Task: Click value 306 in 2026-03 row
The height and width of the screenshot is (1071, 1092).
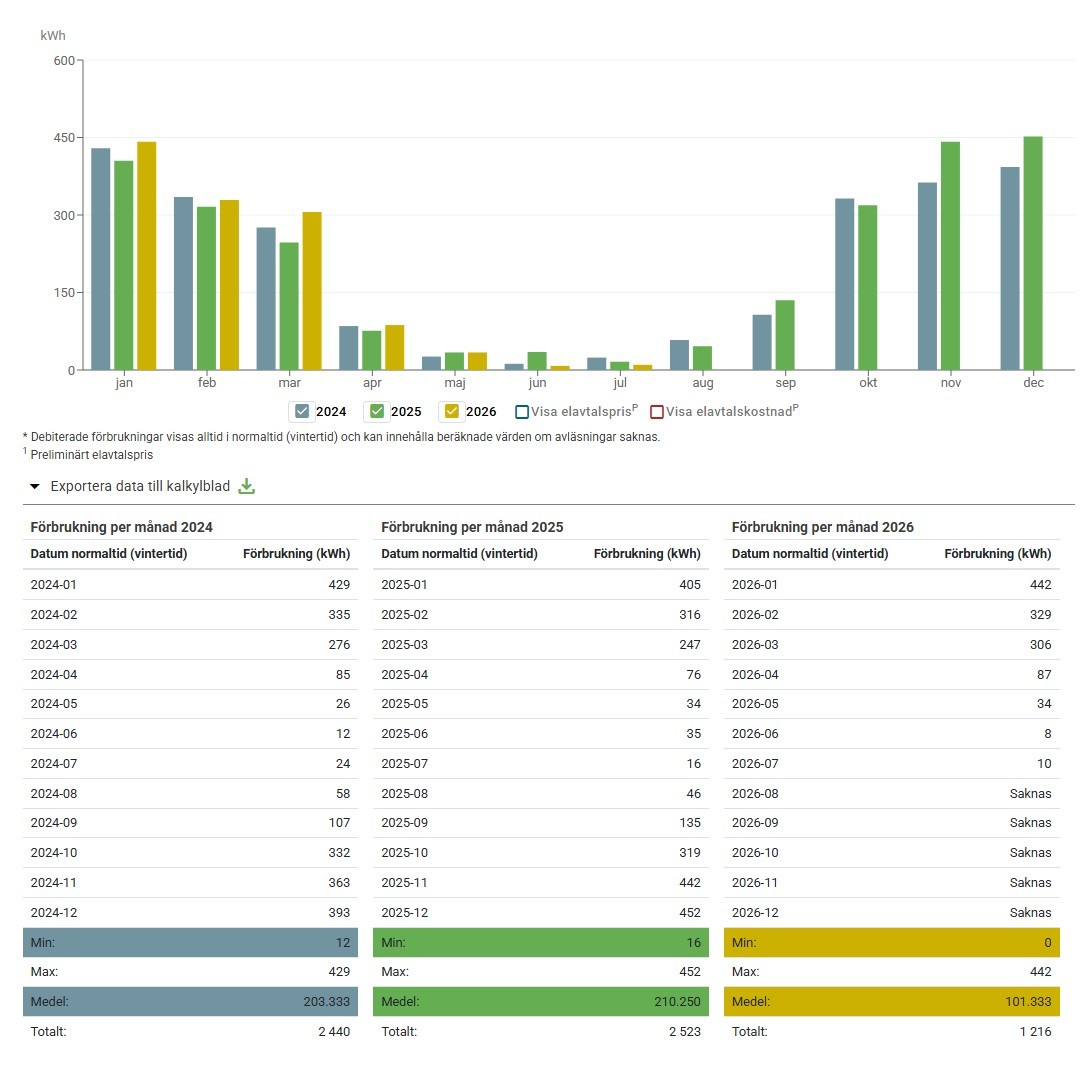Action: click(1040, 645)
